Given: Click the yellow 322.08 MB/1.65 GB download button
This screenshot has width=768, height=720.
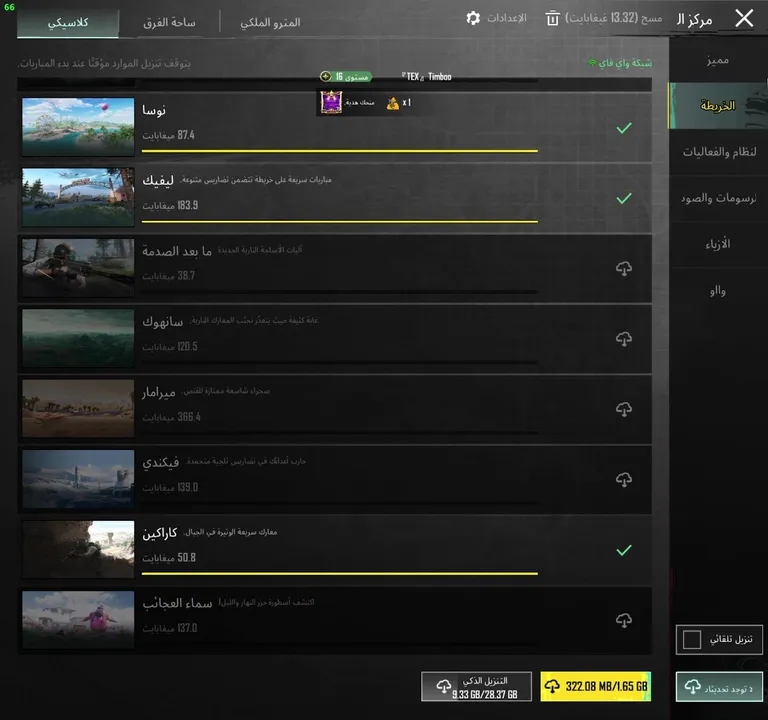Looking at the screenshot, I should 596,687.
